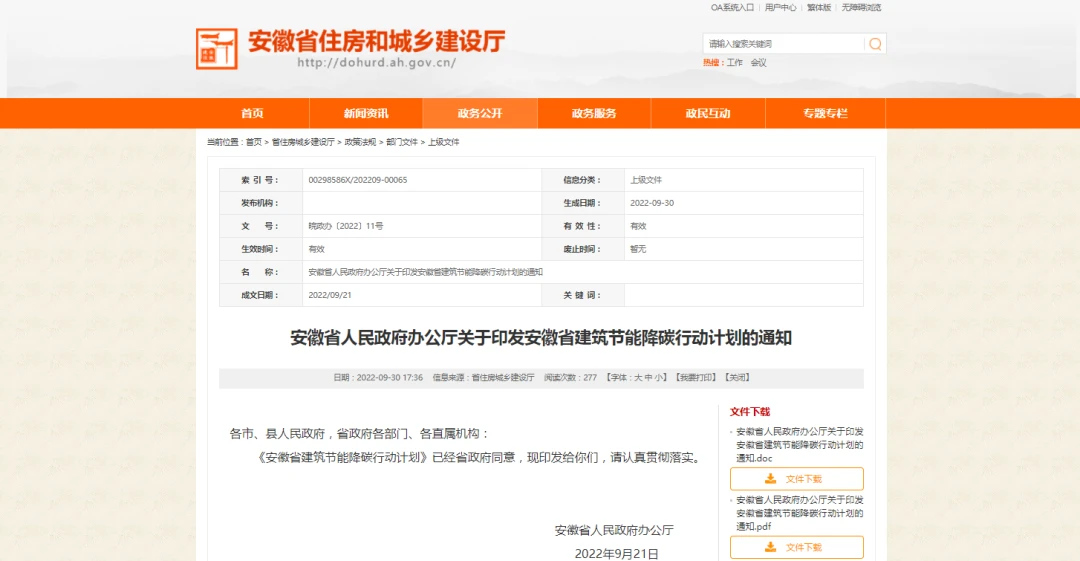Click the orange search magnifier icon
Image resolution: width=1080 pixels, height=561 pixels.
(875, 44)
